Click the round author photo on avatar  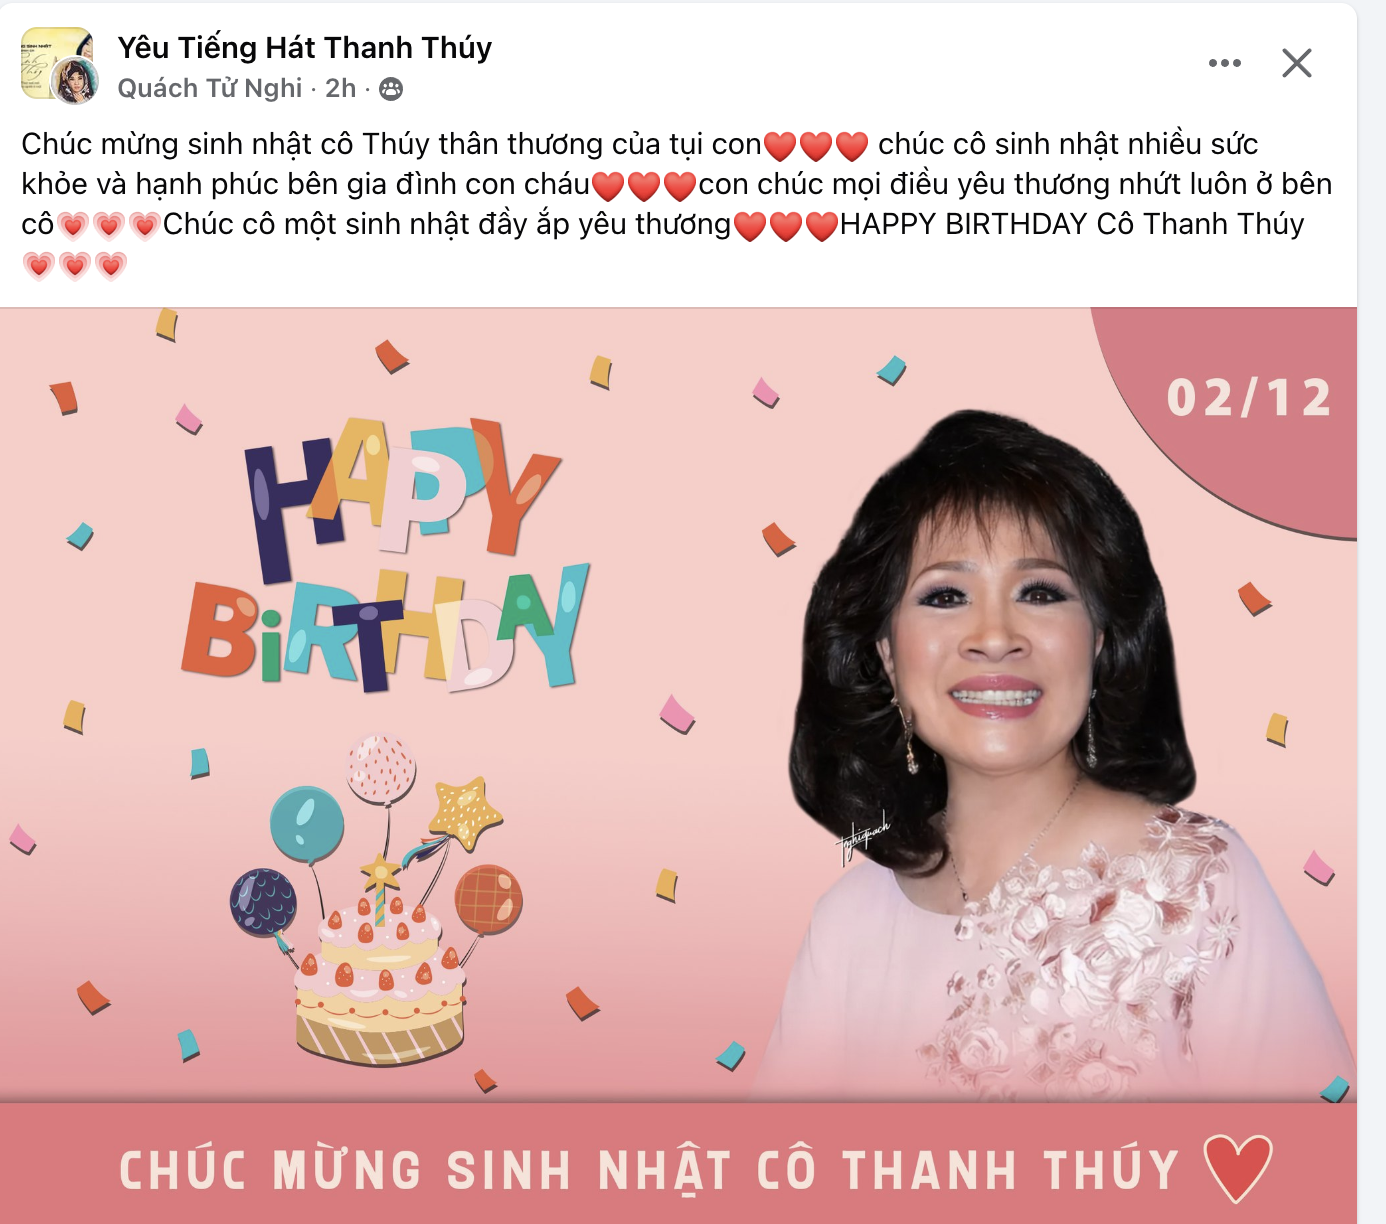pos(76,82)
